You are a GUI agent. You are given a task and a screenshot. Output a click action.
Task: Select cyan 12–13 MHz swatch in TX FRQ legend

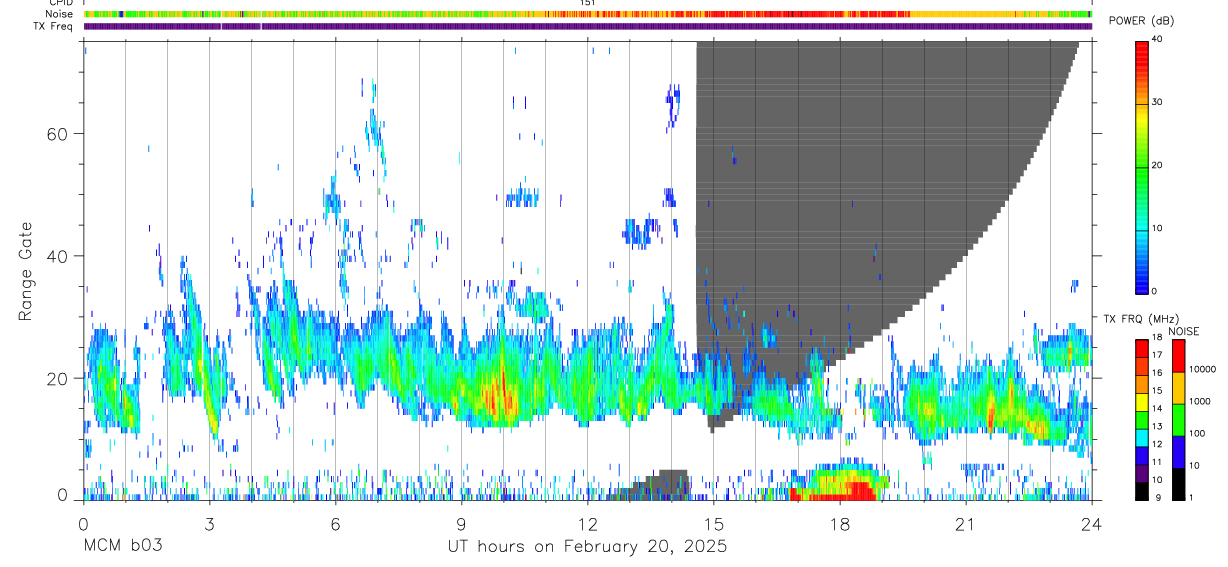[x=1141, y=437]
